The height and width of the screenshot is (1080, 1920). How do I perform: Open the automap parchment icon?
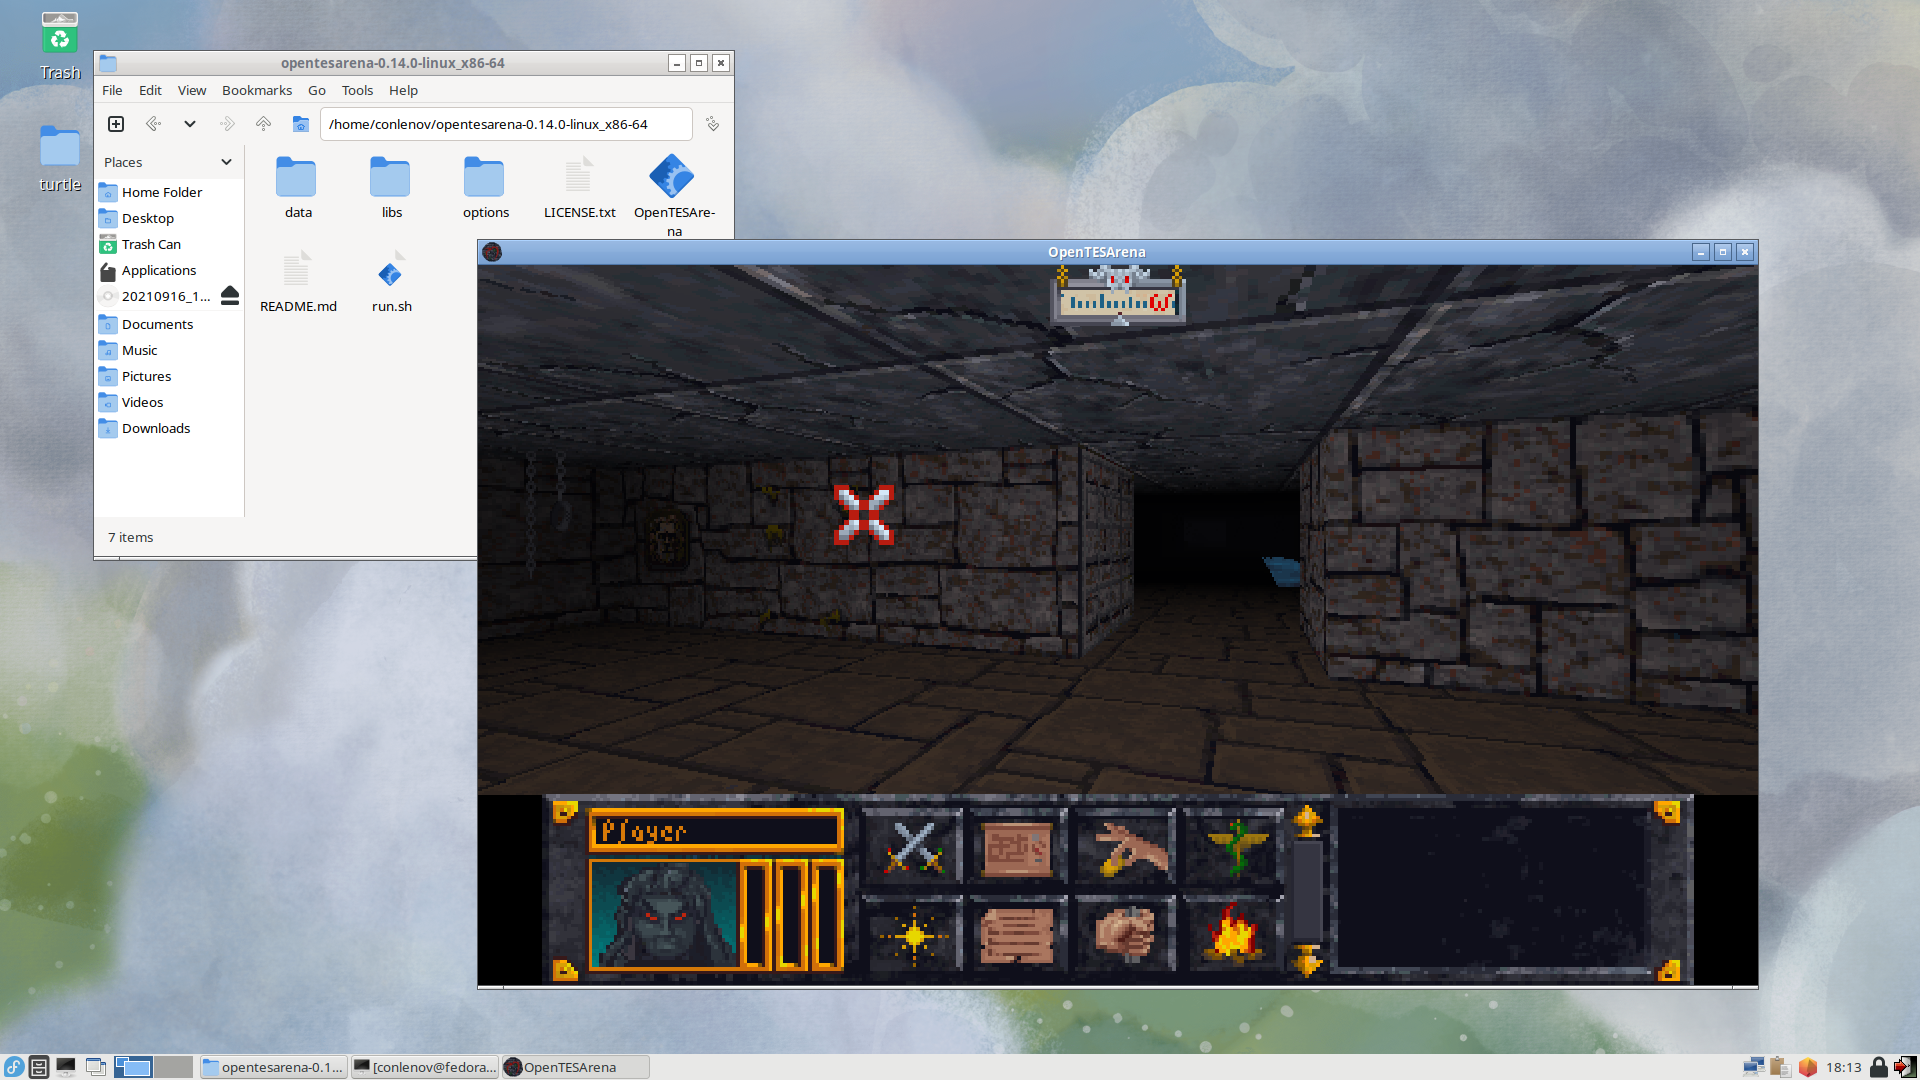click(1018, 847)
